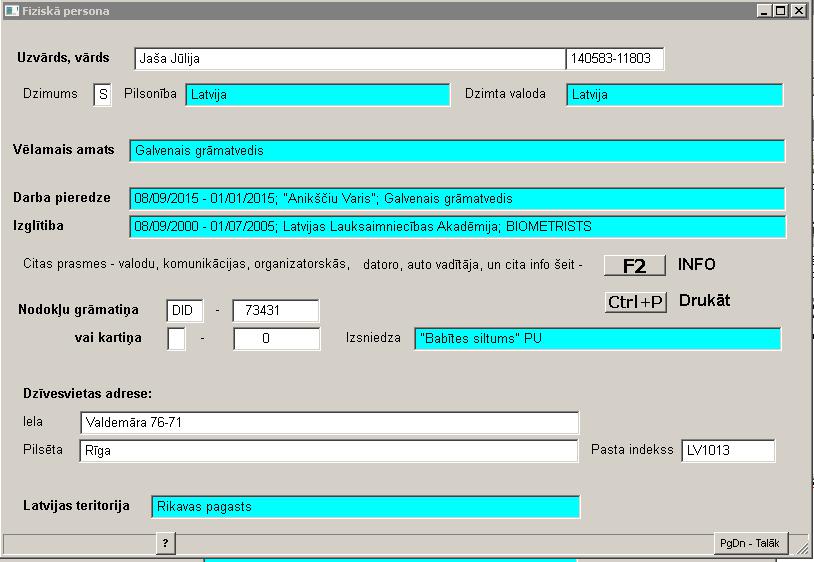Click the Pasta indekss field LV1013
This screenshot has height=562, width=814.
tap(727, 451)
